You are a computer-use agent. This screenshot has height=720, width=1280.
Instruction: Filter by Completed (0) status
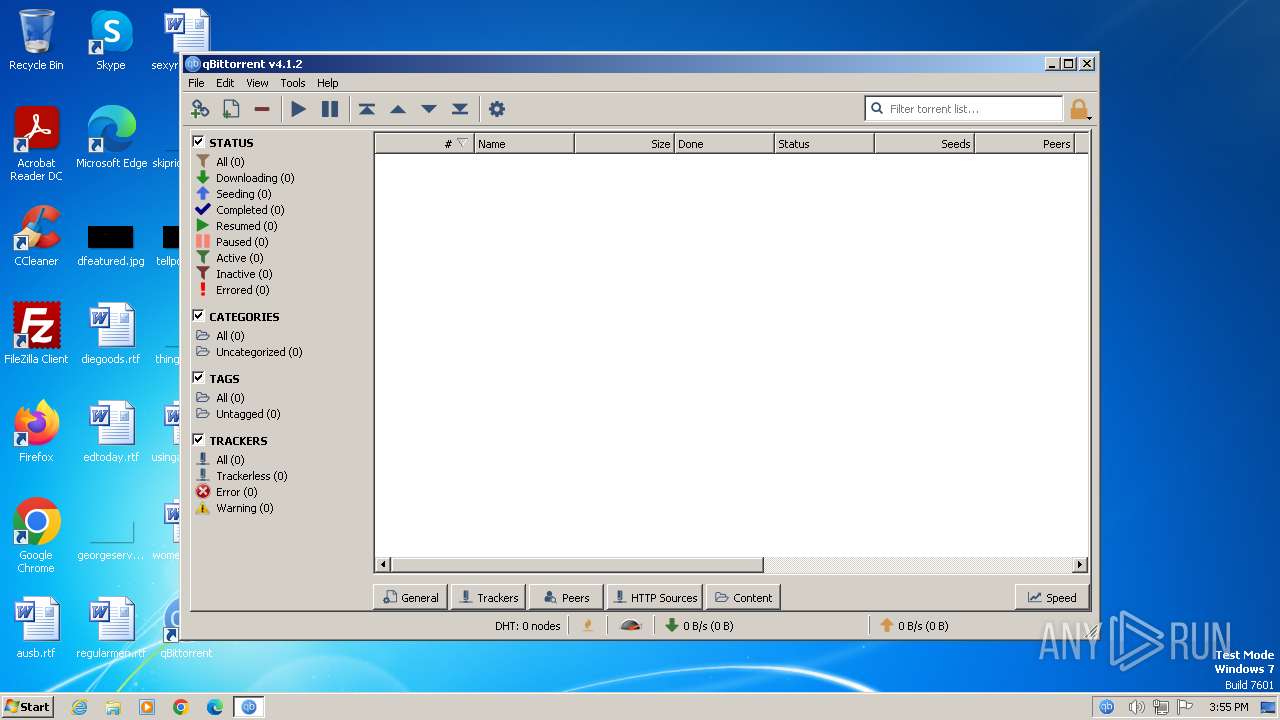pos(250,210)
